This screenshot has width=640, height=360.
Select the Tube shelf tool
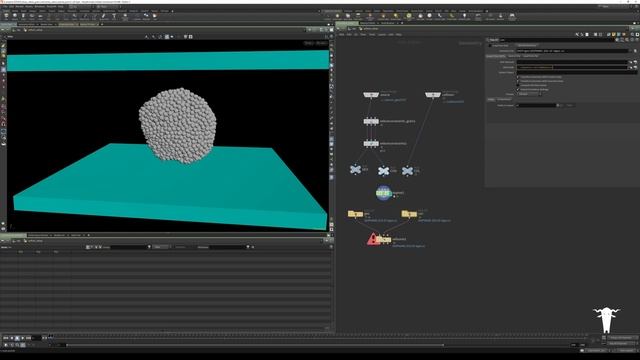click(23, 16)
